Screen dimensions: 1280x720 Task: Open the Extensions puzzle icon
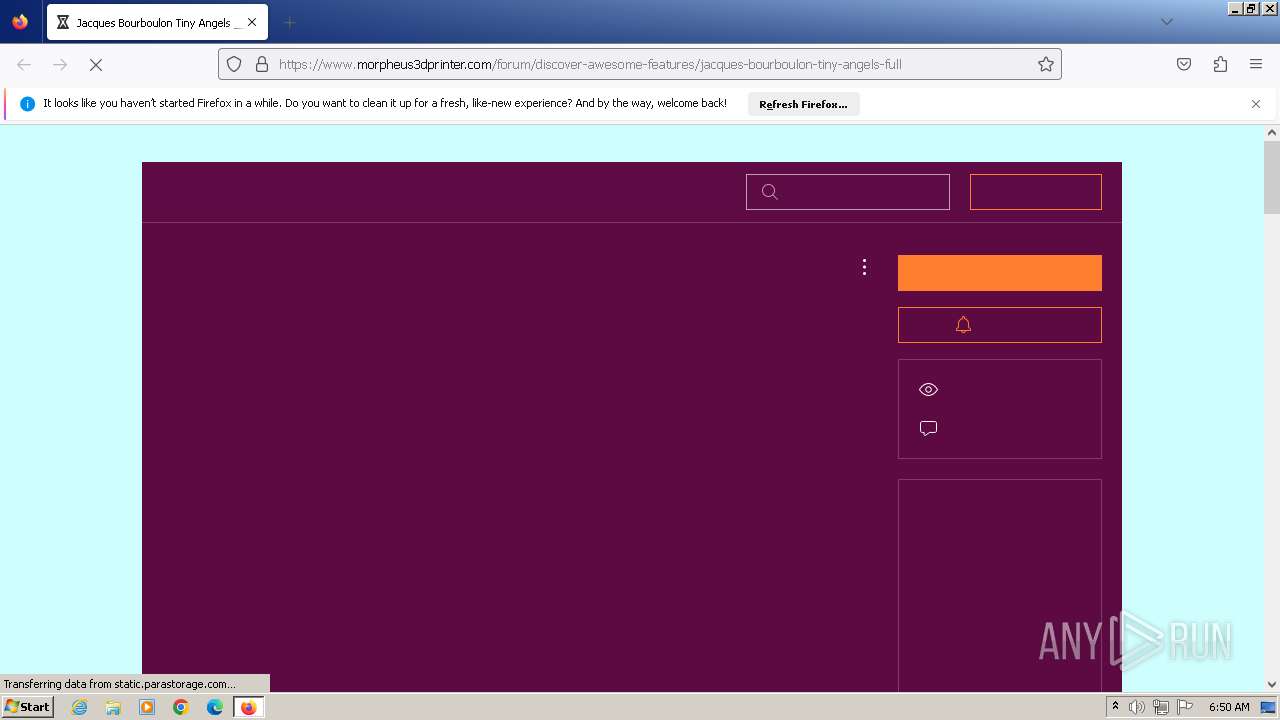coord(1220,64)
